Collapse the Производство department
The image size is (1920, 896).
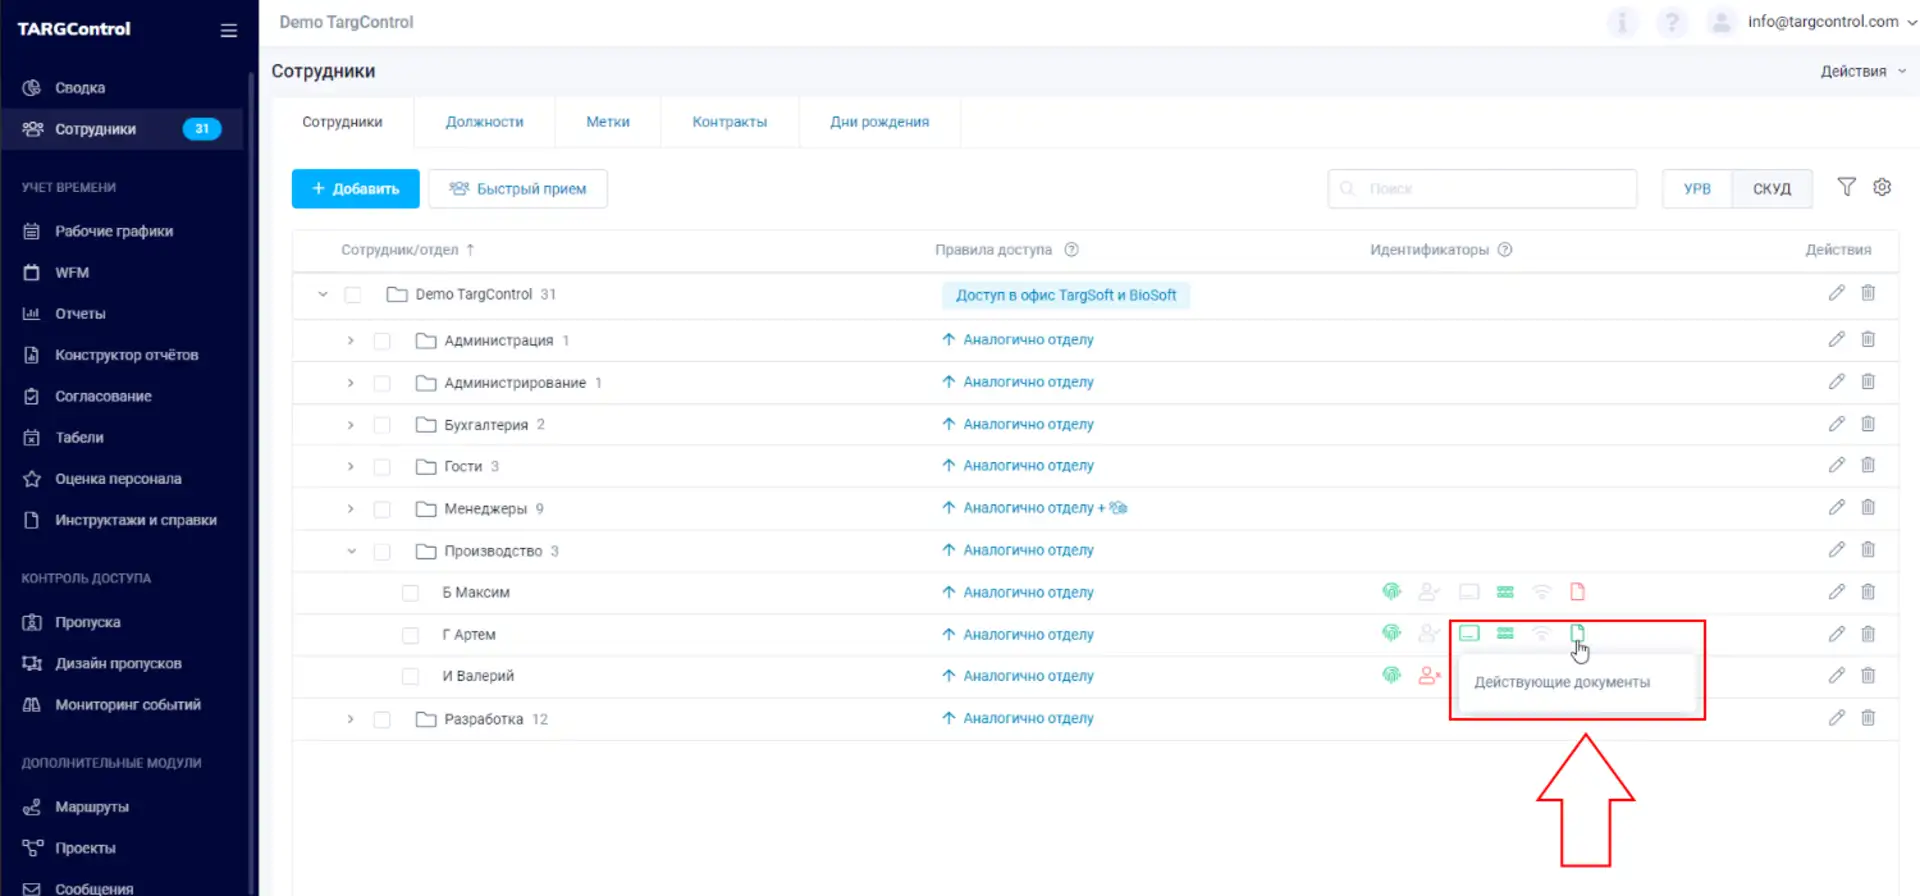click(x=351, y=551)
